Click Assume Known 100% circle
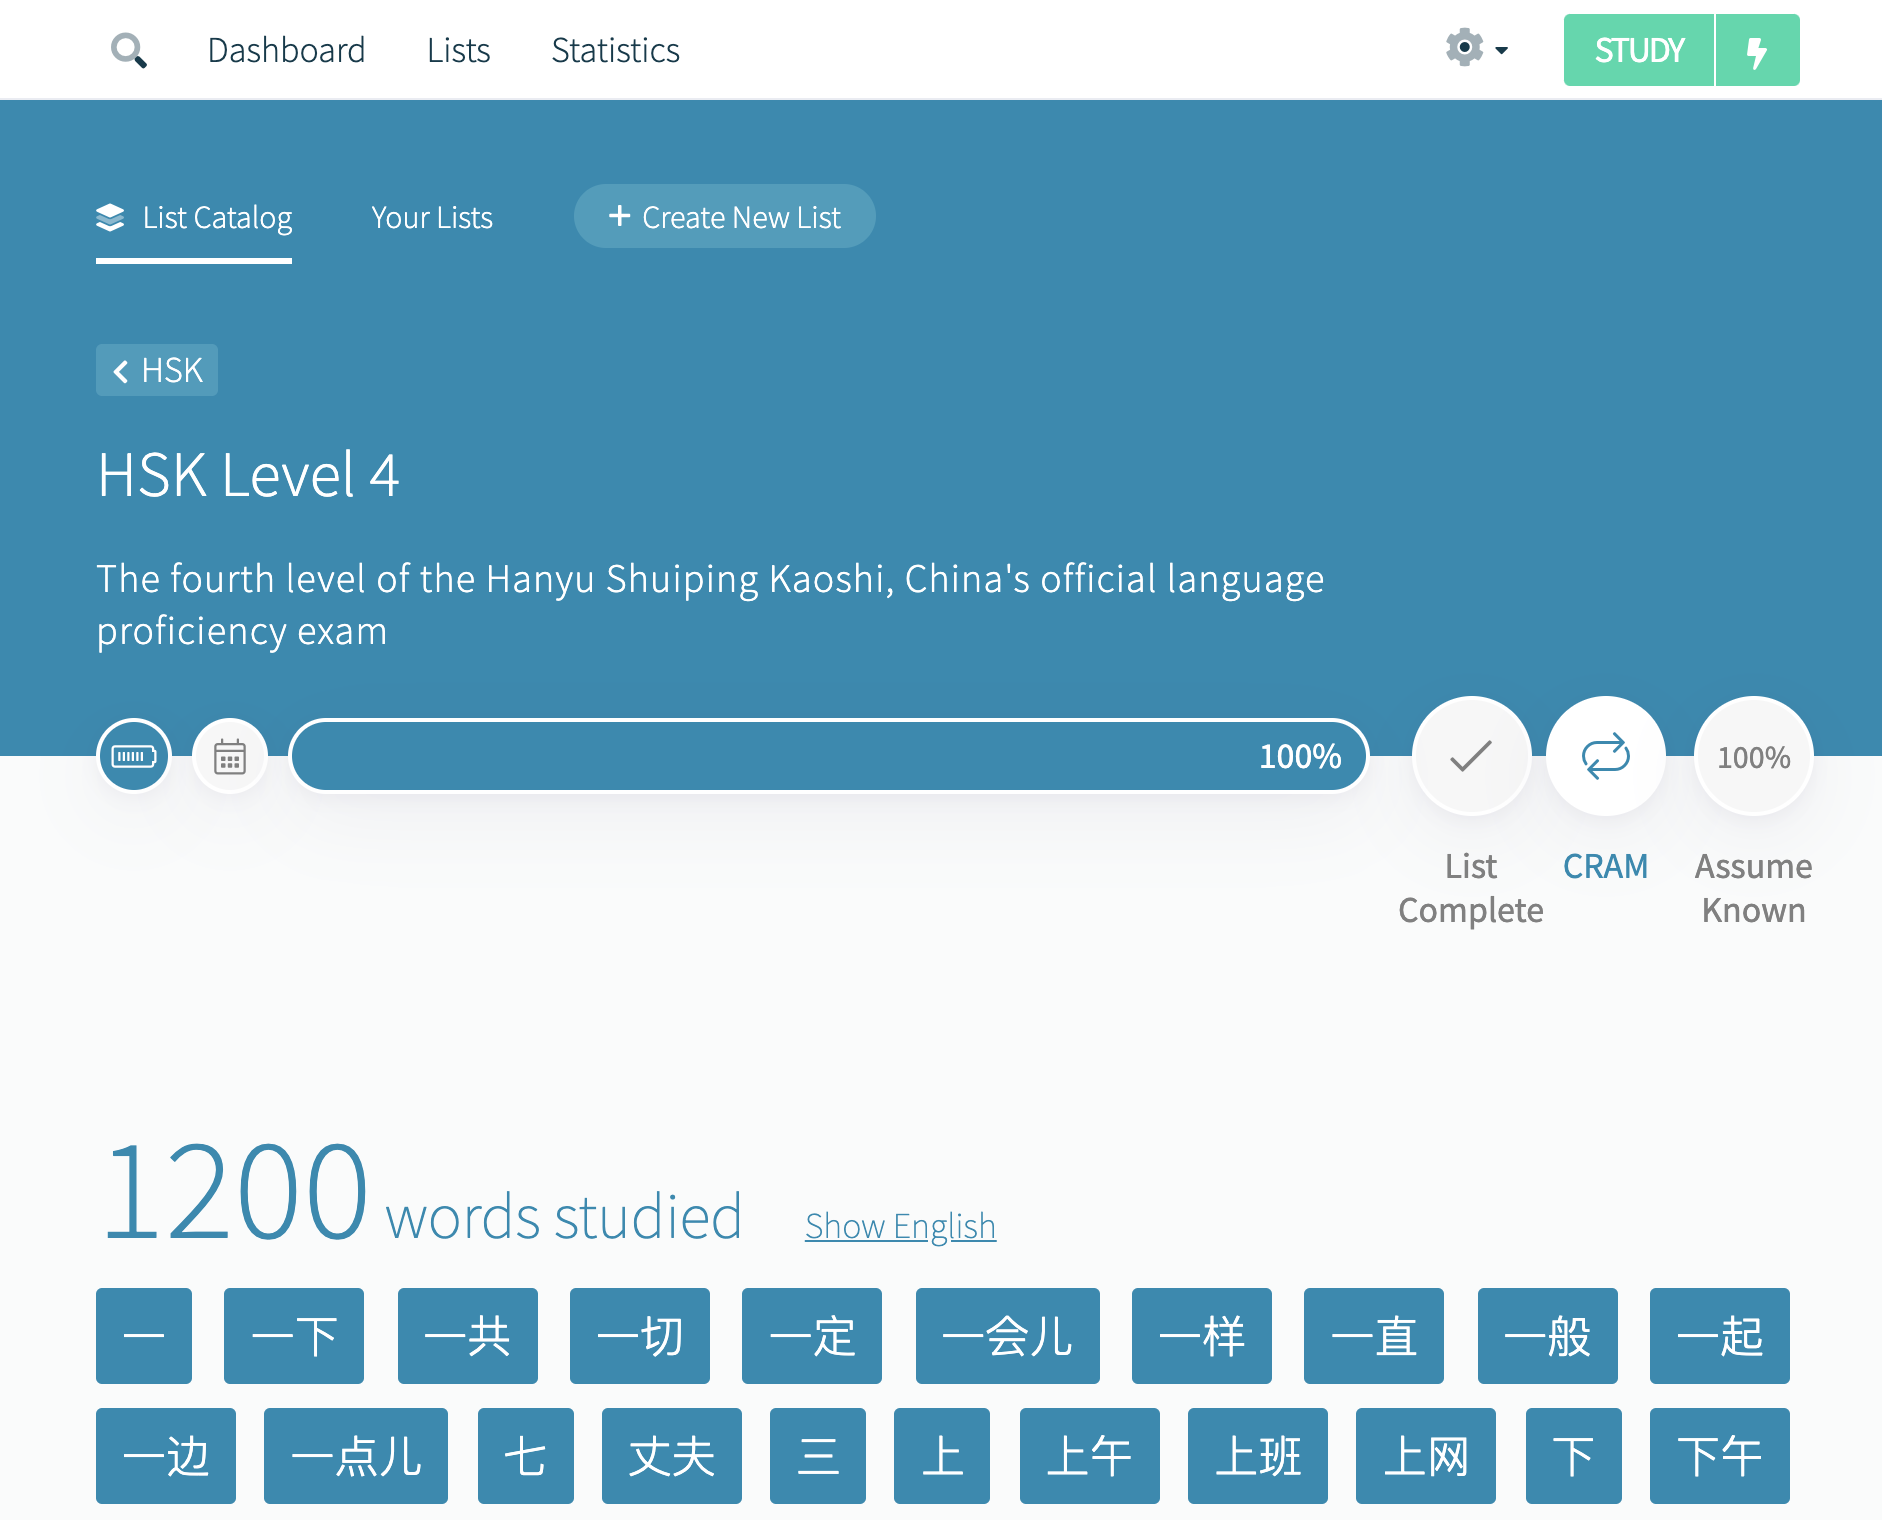Screen dimensions: 1882x1520 [1754, 756]
